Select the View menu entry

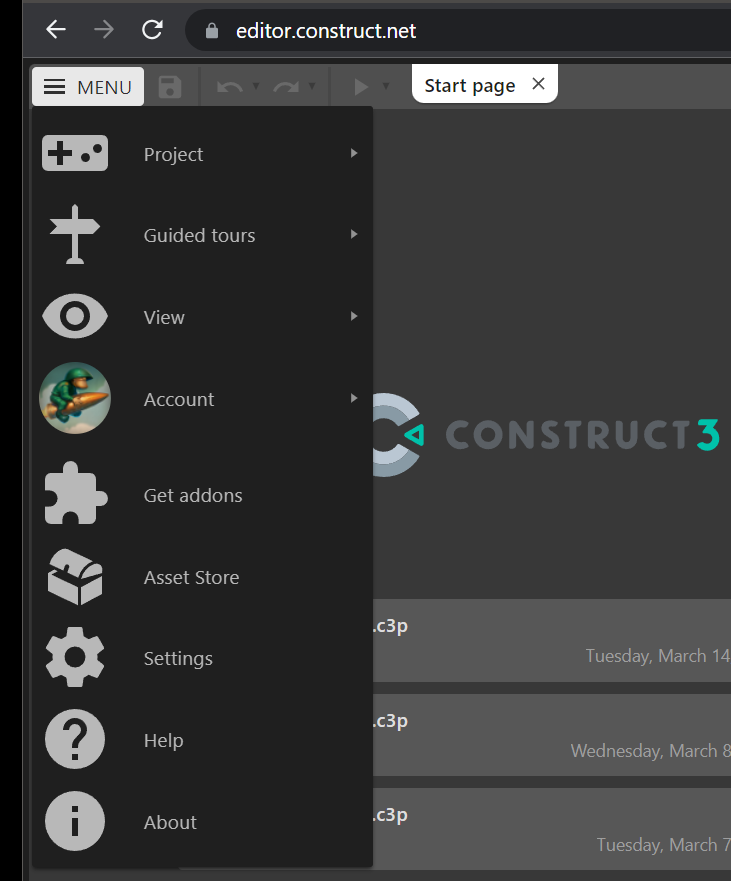click(x=202, y=317)
